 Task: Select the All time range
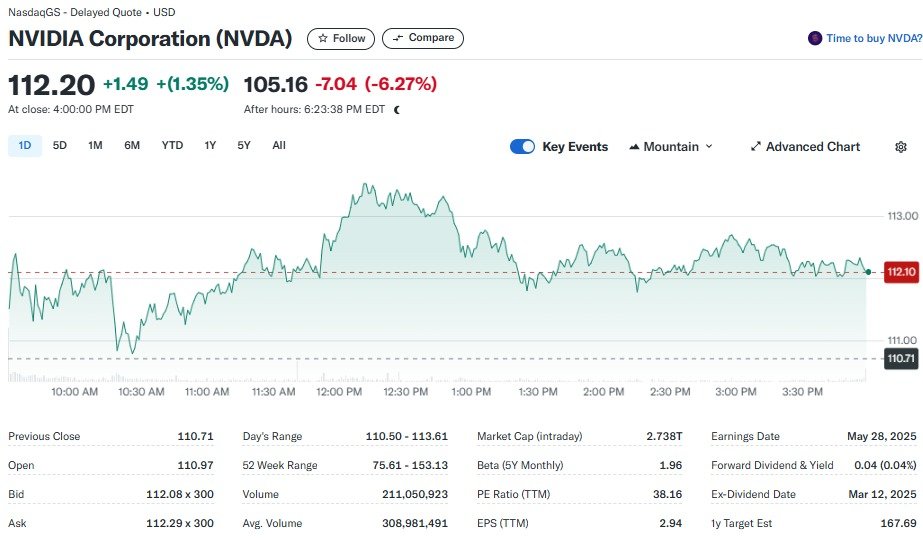pos(279,146)
